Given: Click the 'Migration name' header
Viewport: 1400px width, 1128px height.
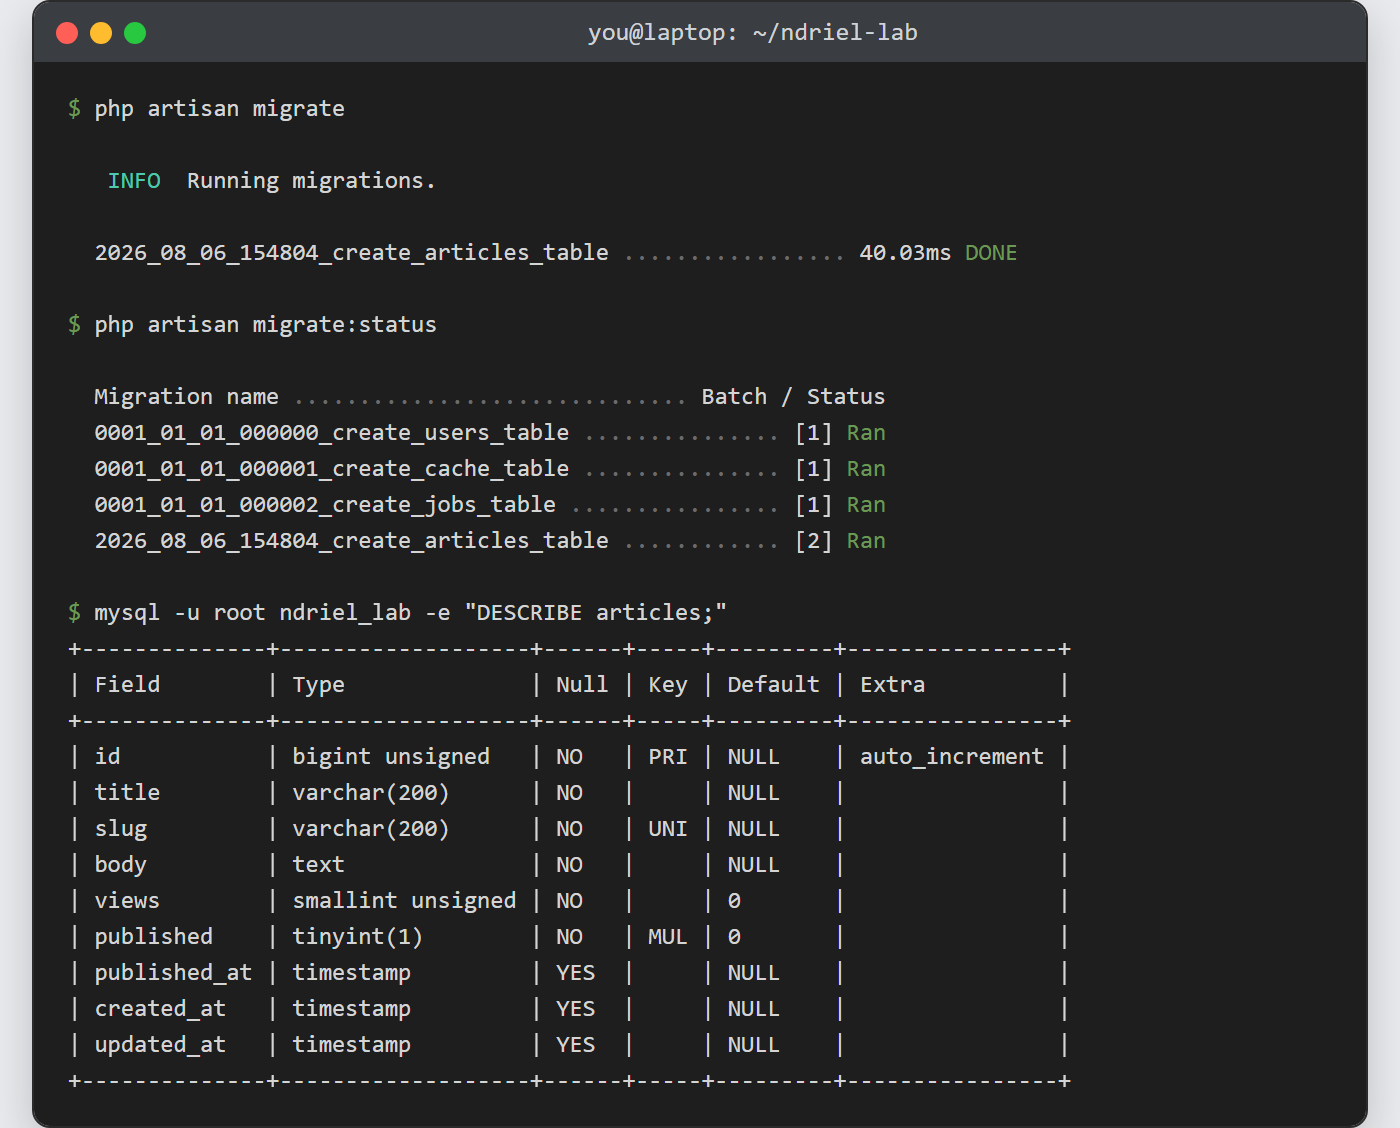Looking at the screenshot, I should point(186,397).
